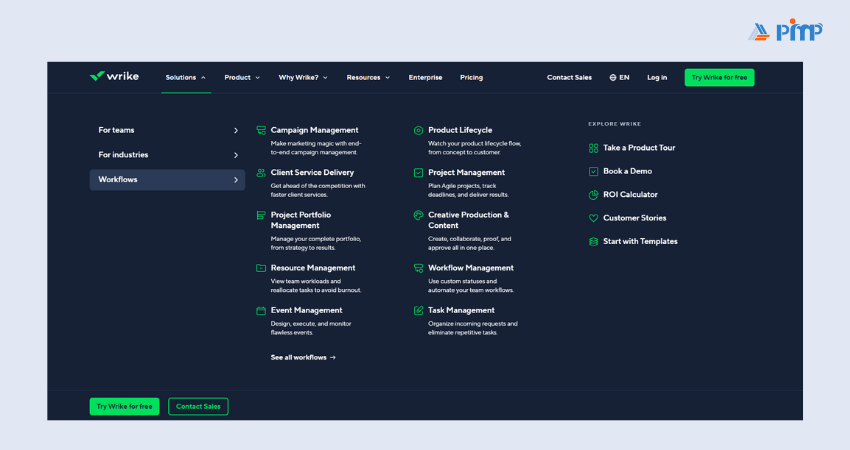The image size is (850, 450).
Task: Click Book a Demo link
Action: click(x=627, y=171)
